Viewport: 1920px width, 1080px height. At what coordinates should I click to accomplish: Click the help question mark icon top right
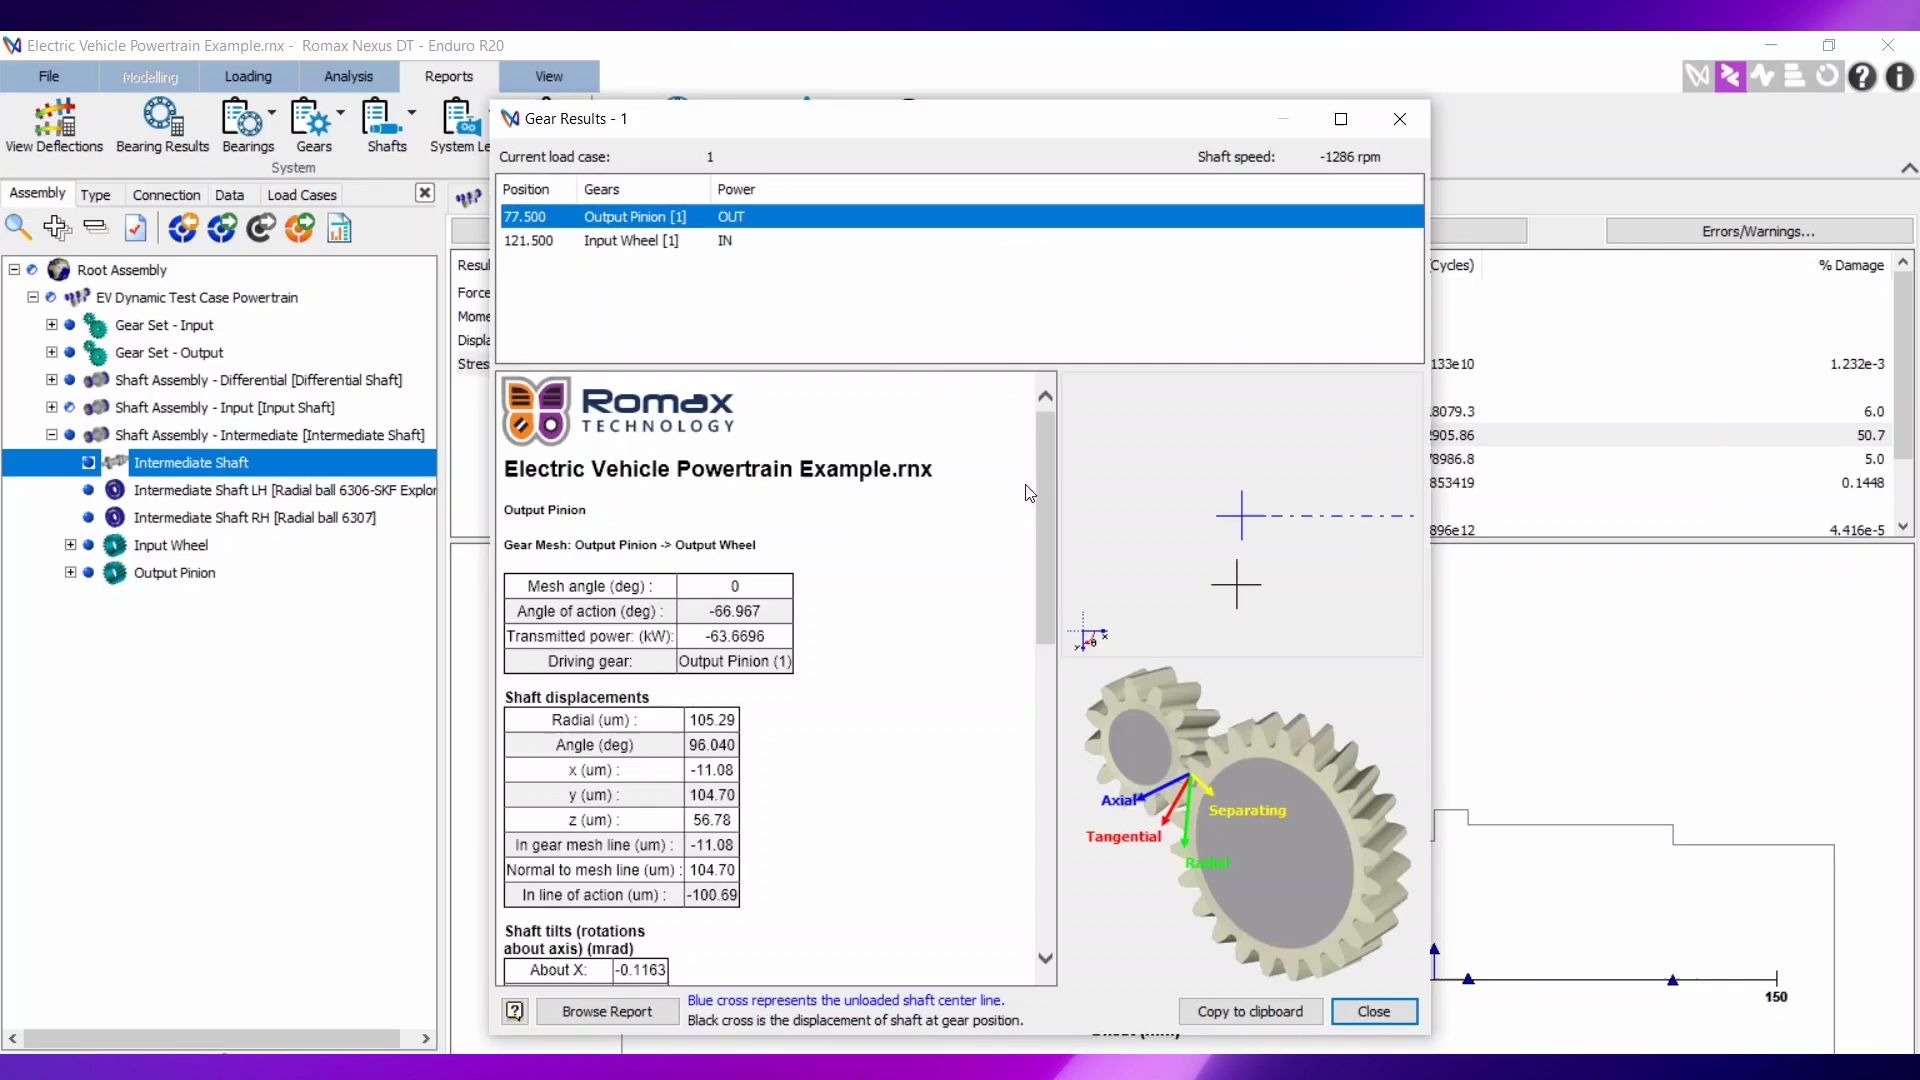tap(1862, 77)
